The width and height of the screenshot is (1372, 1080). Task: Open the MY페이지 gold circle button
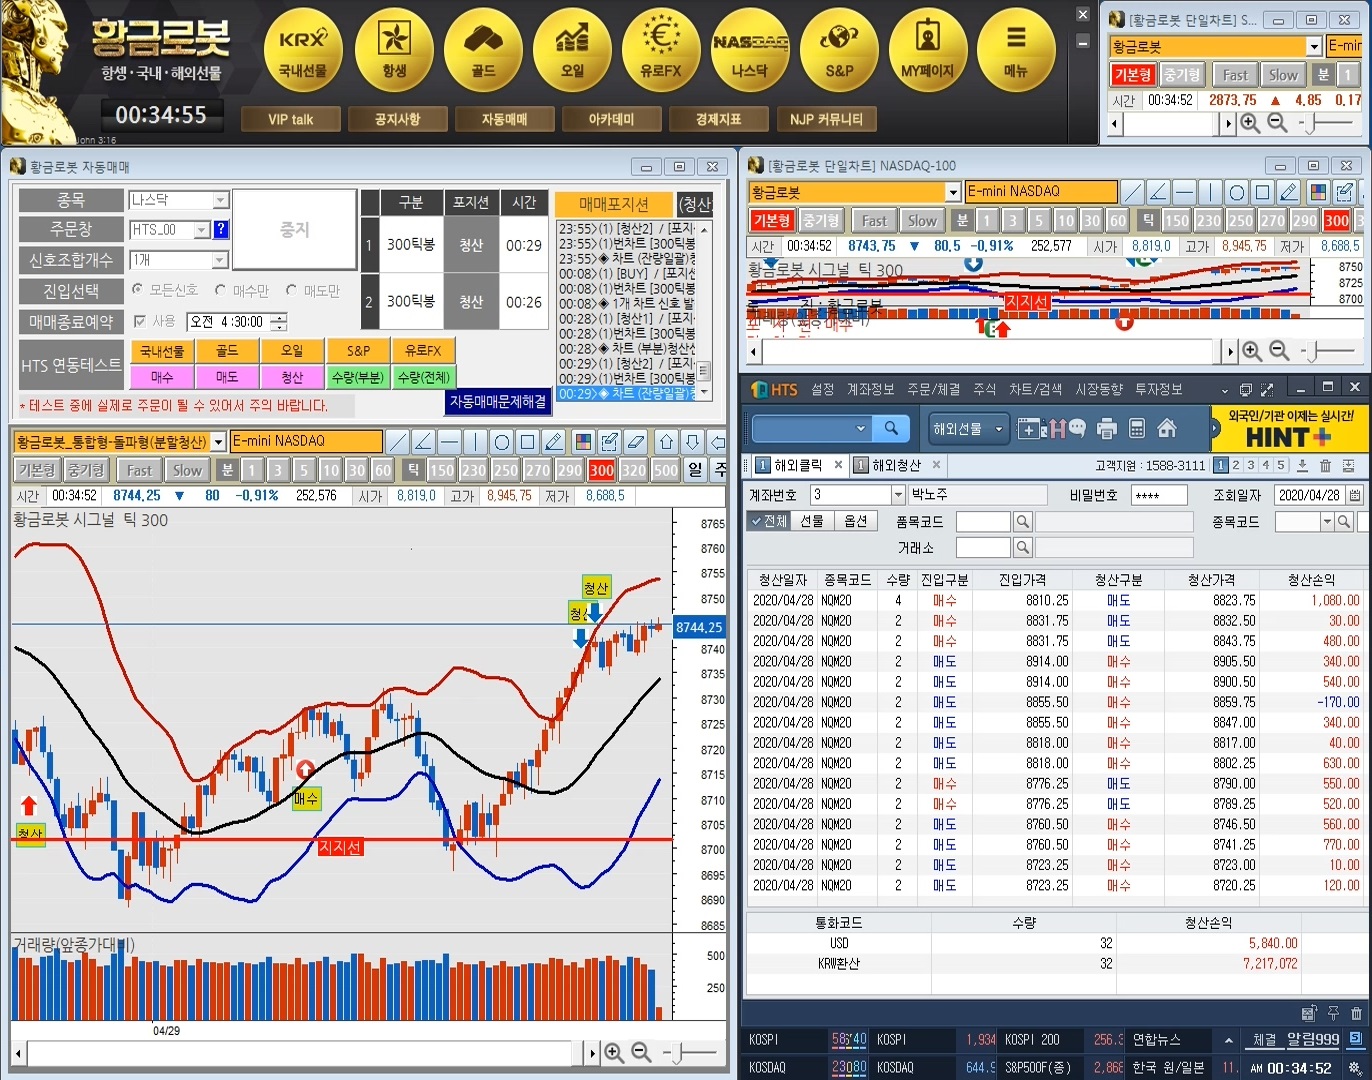click(928, 52)
